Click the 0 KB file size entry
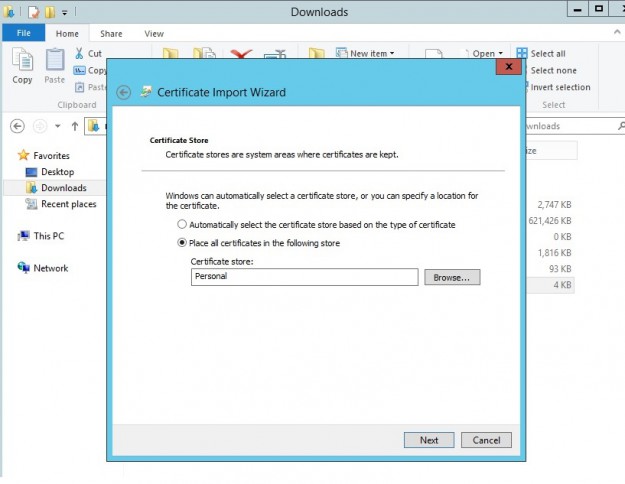 562,237
